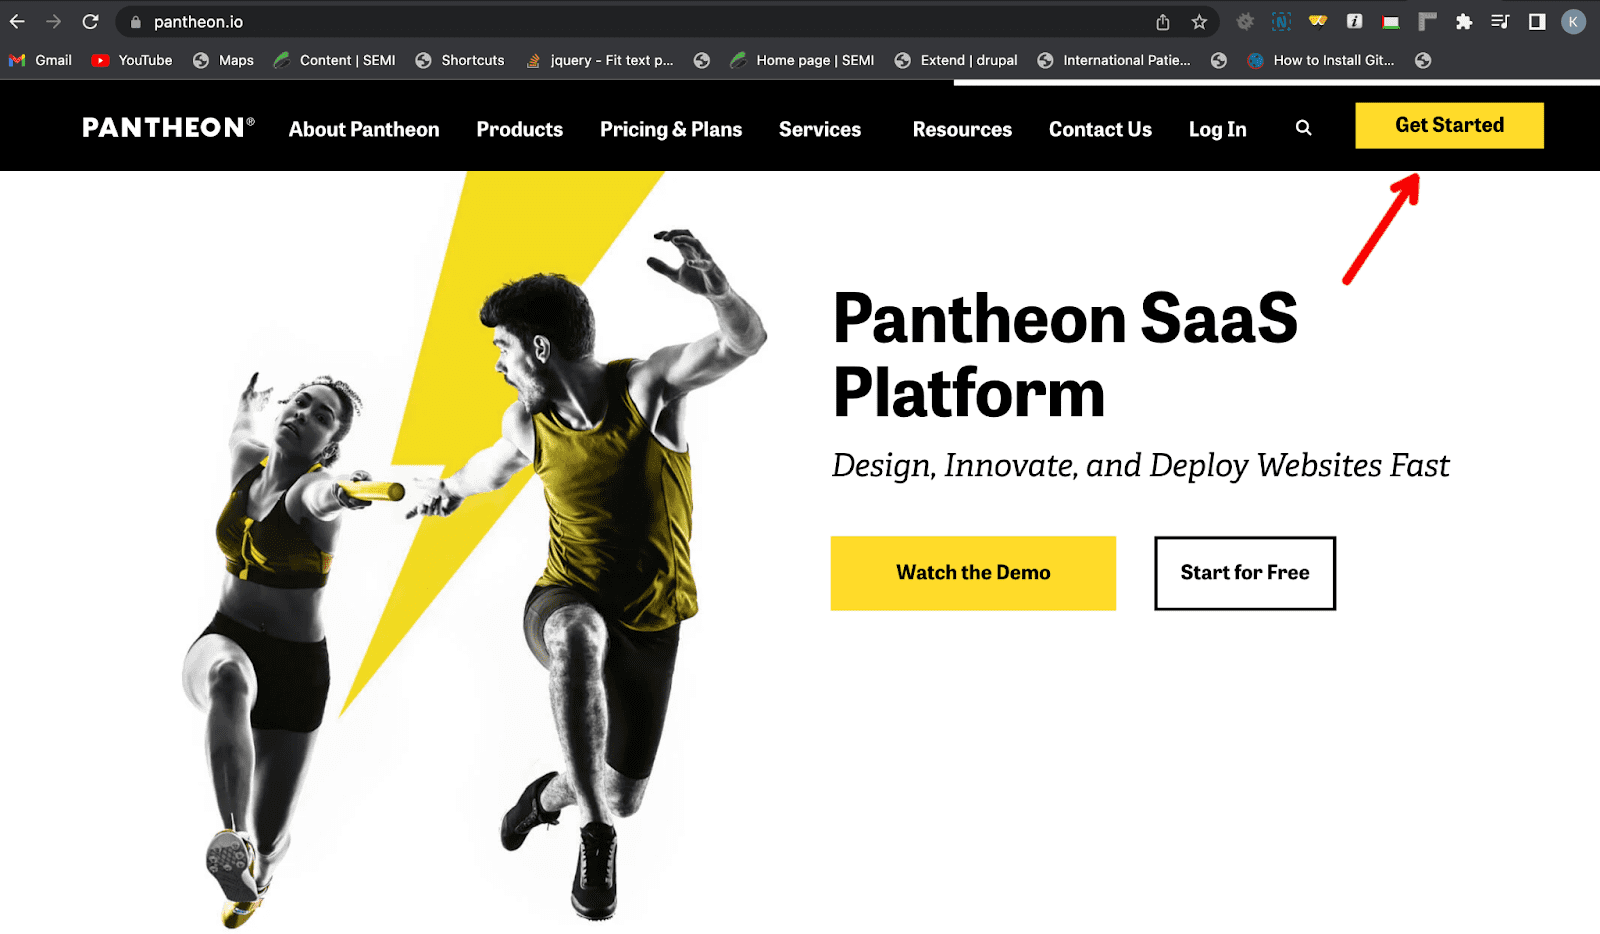Open the gray ruler corner extension
Screen dimensions: 1600x934
pos(1427,21)
